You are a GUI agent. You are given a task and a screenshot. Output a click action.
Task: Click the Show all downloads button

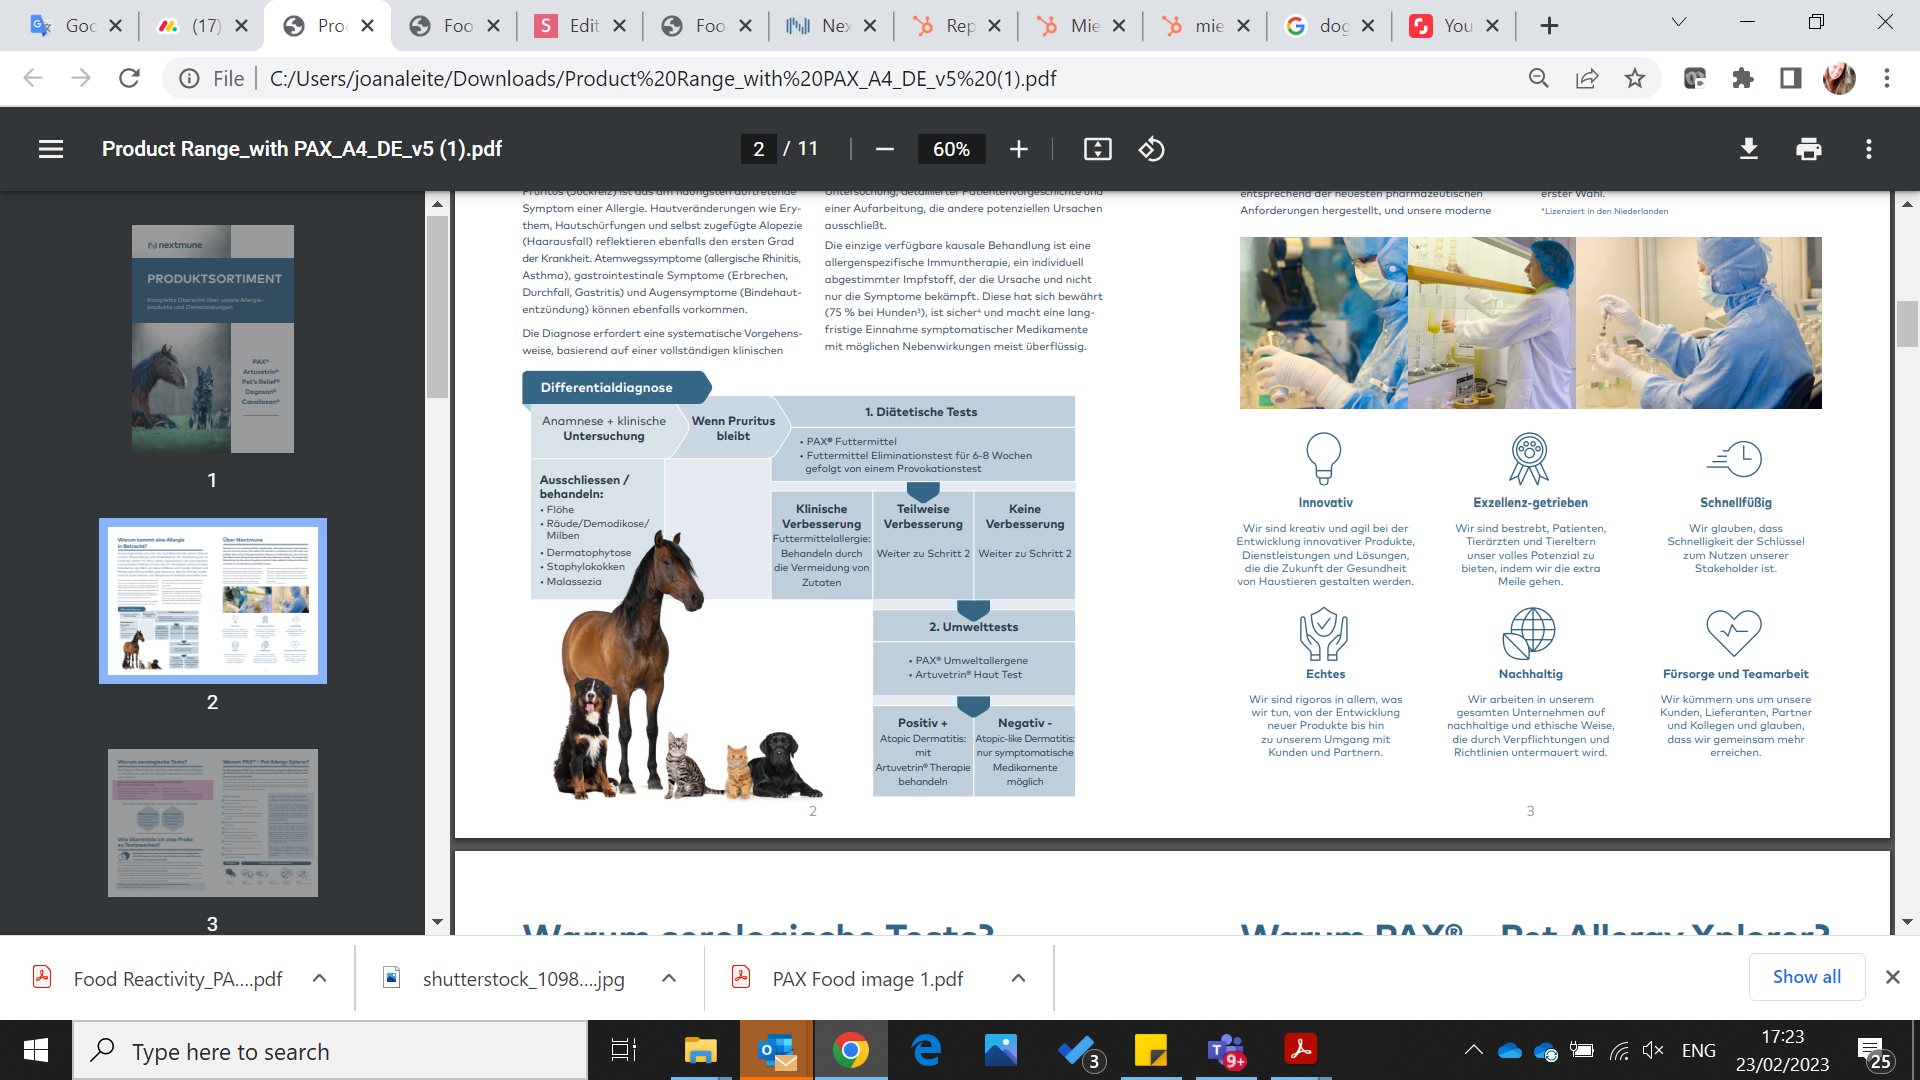point(1806,977)
